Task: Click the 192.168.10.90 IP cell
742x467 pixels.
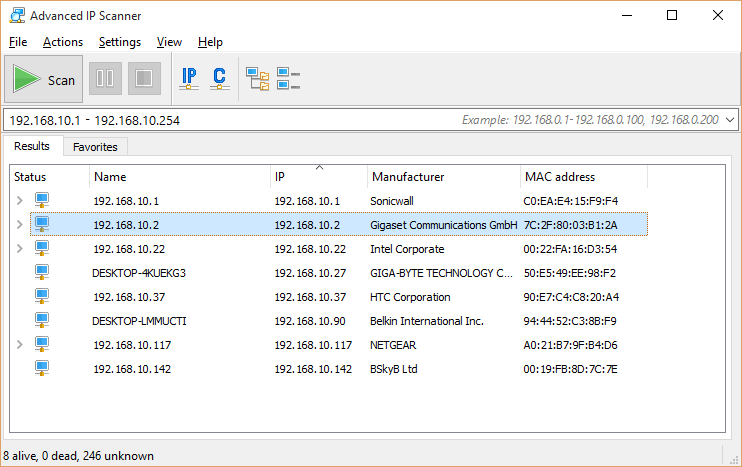Action: (x=310, y=321)
